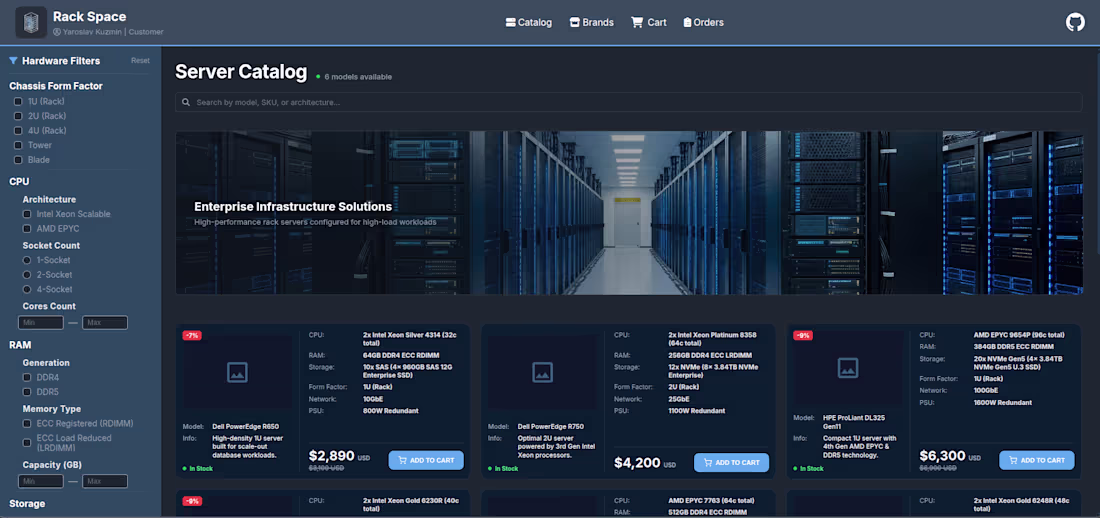1100x518 pixels.
Task: Click the Cores Count Max field
Action: pyautogui.click(x=105, y=323)
